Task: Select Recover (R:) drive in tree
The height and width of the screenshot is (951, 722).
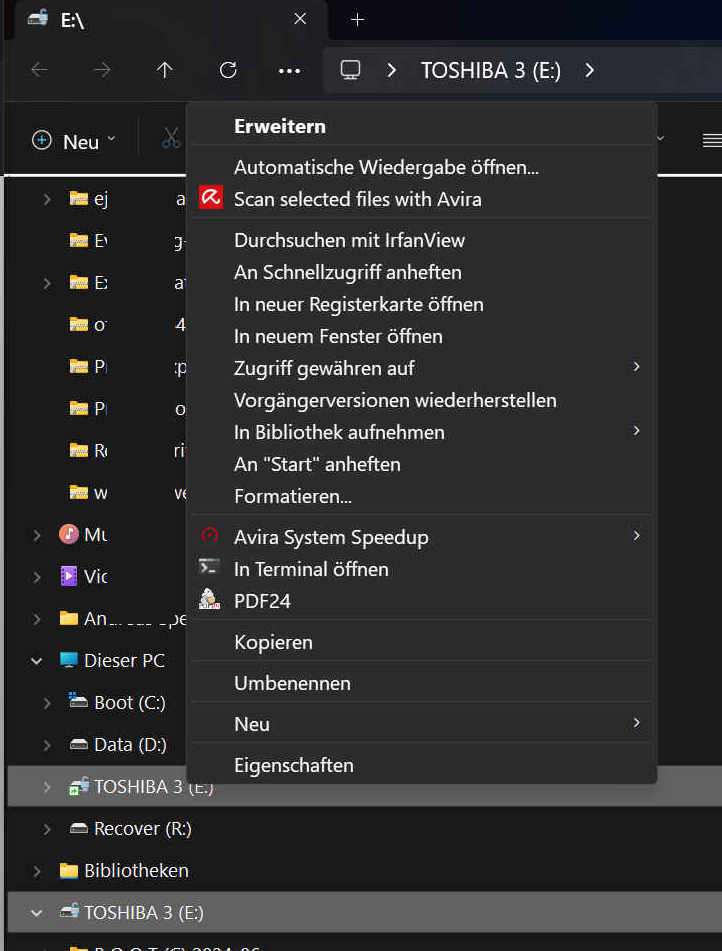Action: [x=143, y=828]
